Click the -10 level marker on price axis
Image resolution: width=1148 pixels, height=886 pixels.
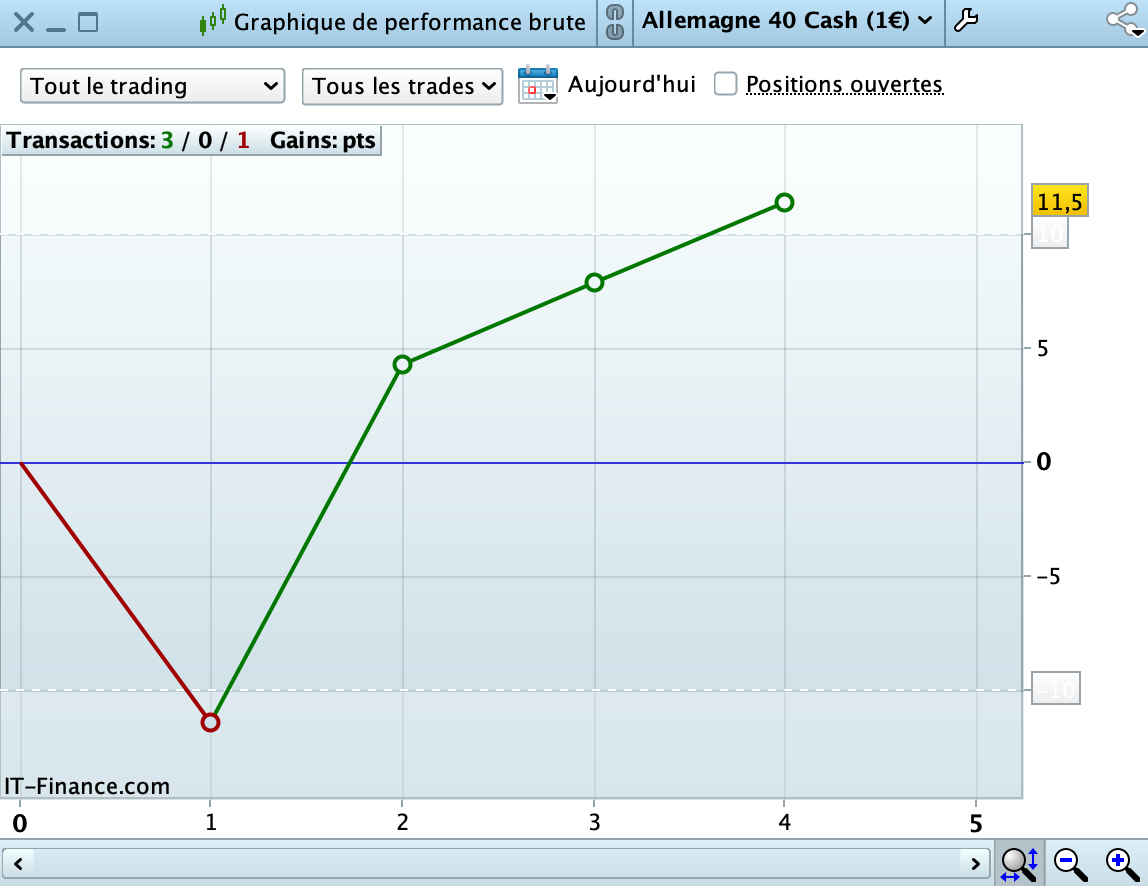coord(1056,688)
